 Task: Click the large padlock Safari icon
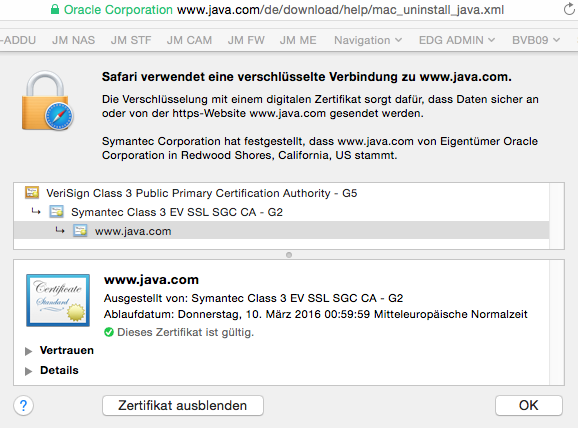point(47,101)
